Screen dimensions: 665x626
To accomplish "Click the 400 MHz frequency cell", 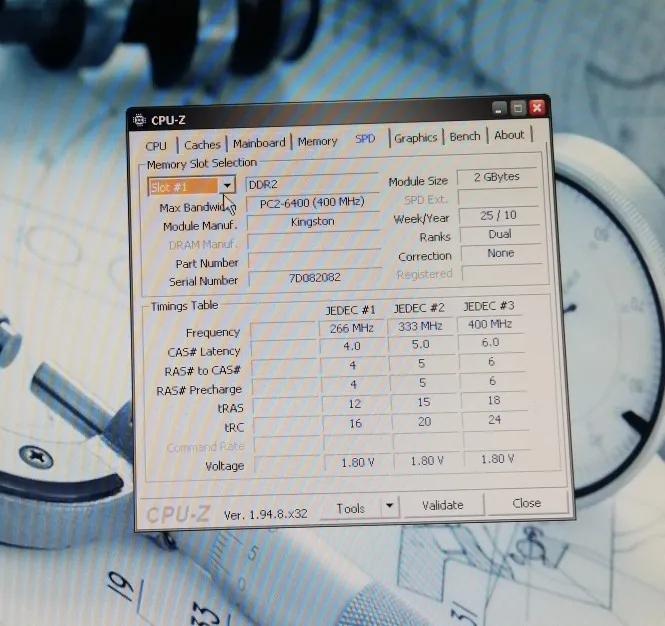I will [490, 324].
